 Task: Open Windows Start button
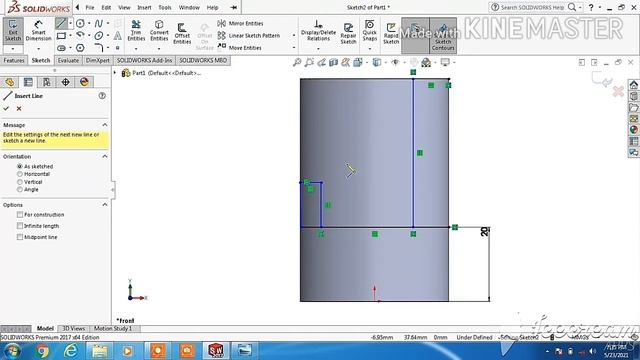pos(12,351)
